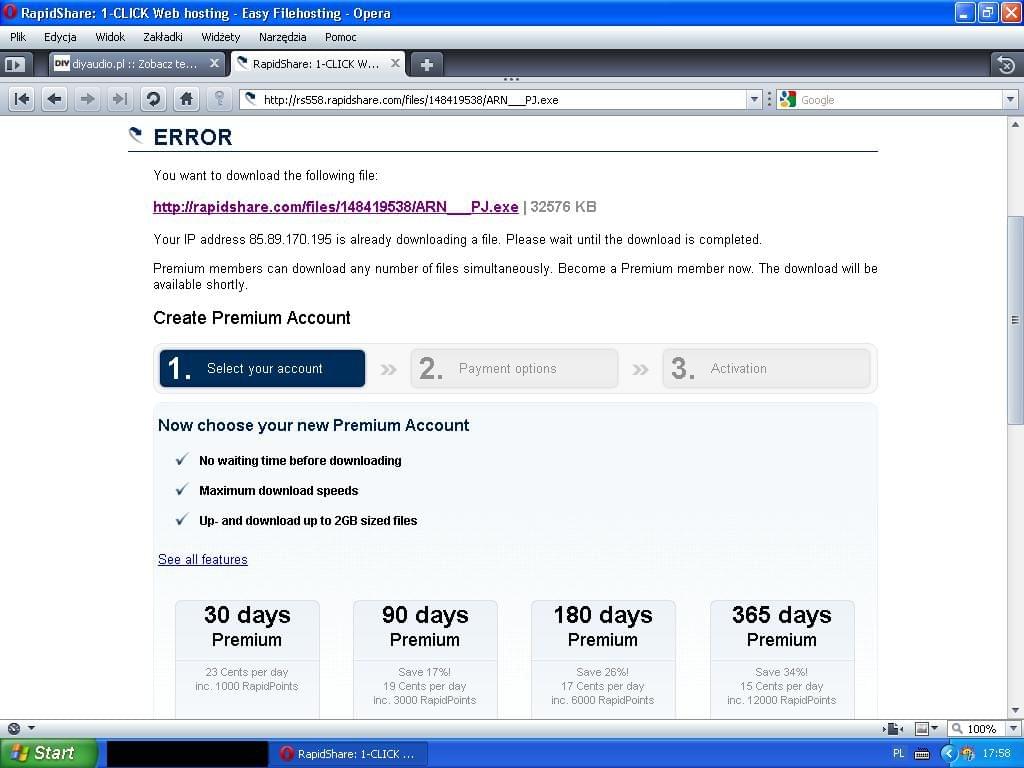
Task: Click the RapidShare favicon in address bar
Action: tap(249, 99)
